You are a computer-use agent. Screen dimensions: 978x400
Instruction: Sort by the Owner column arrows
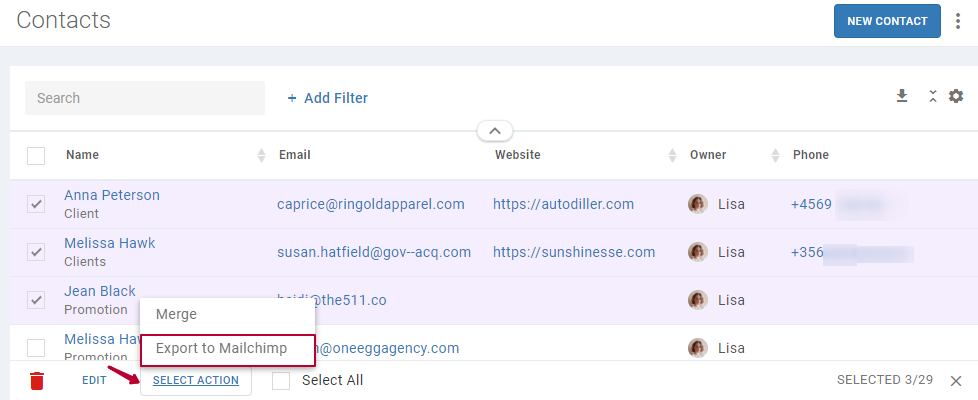pos(775,155)
